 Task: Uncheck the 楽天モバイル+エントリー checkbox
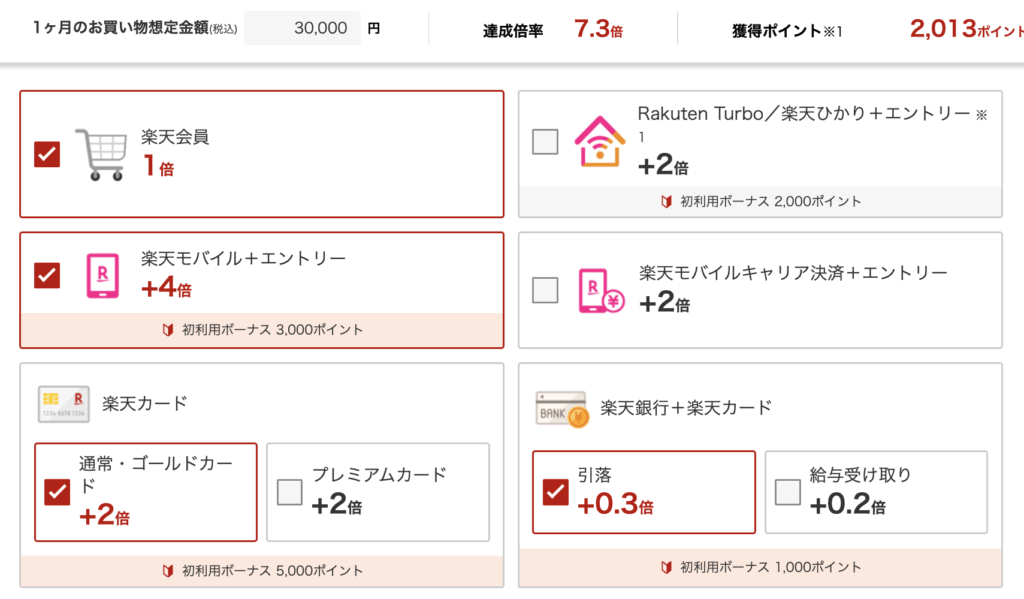pyautogui.click(x=47, y=276)
